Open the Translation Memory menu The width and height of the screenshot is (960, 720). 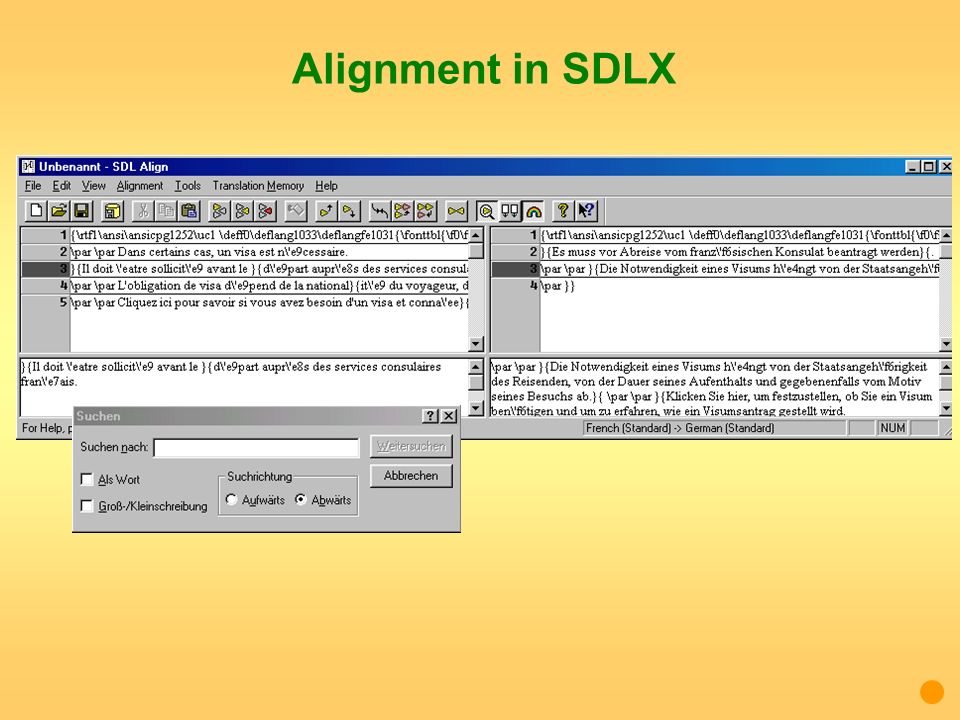pyautogui.click(x=258, y=186)
